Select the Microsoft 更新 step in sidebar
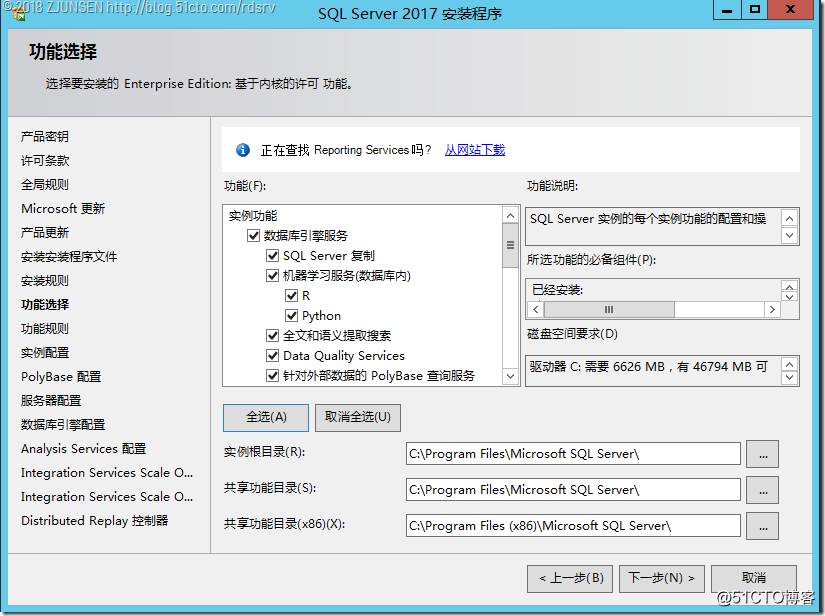 (63, 209)
